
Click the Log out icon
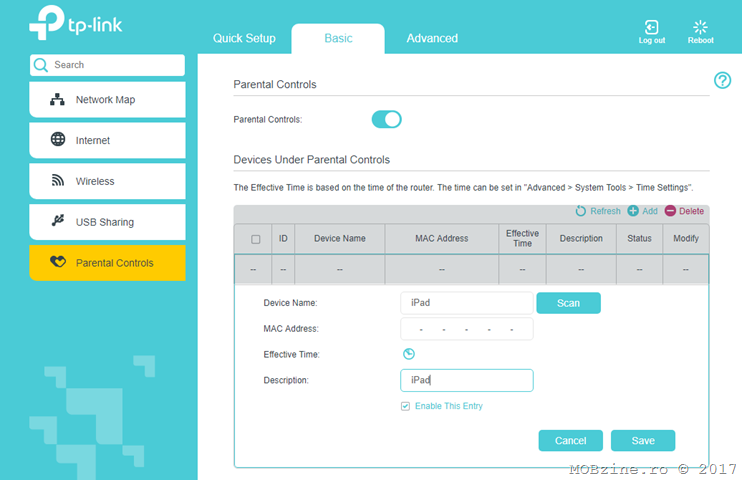coord(651,27)
